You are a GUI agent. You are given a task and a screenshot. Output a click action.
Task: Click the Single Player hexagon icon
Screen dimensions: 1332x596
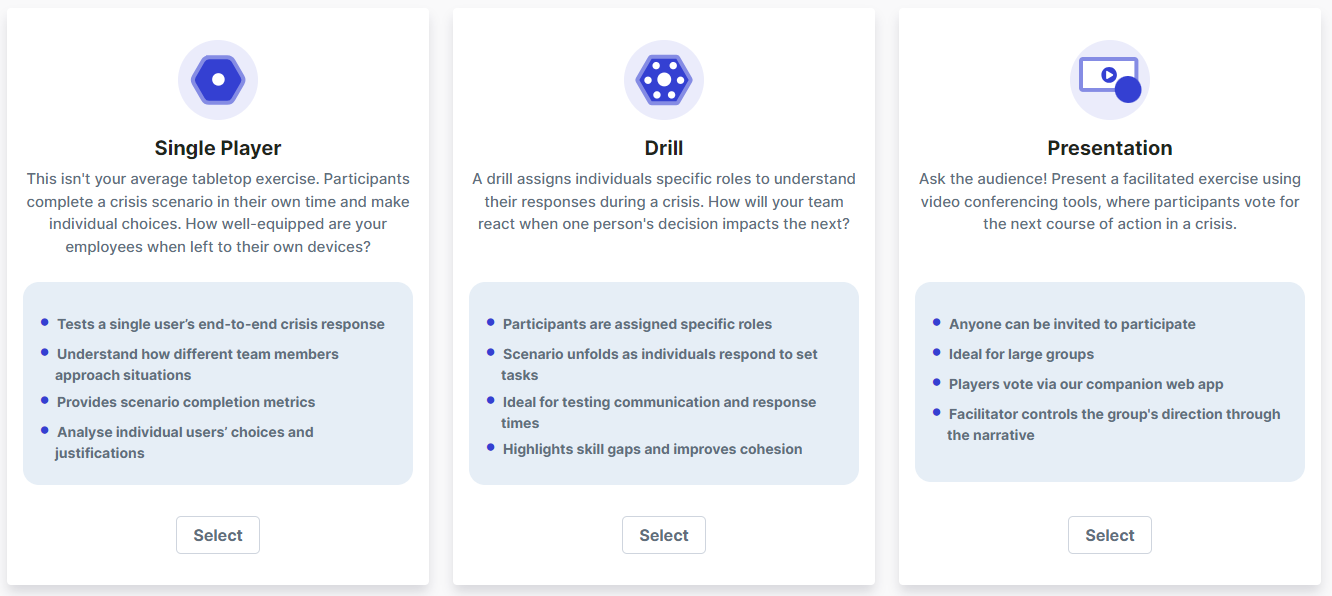pyautogui.click(x=218, y=80)
